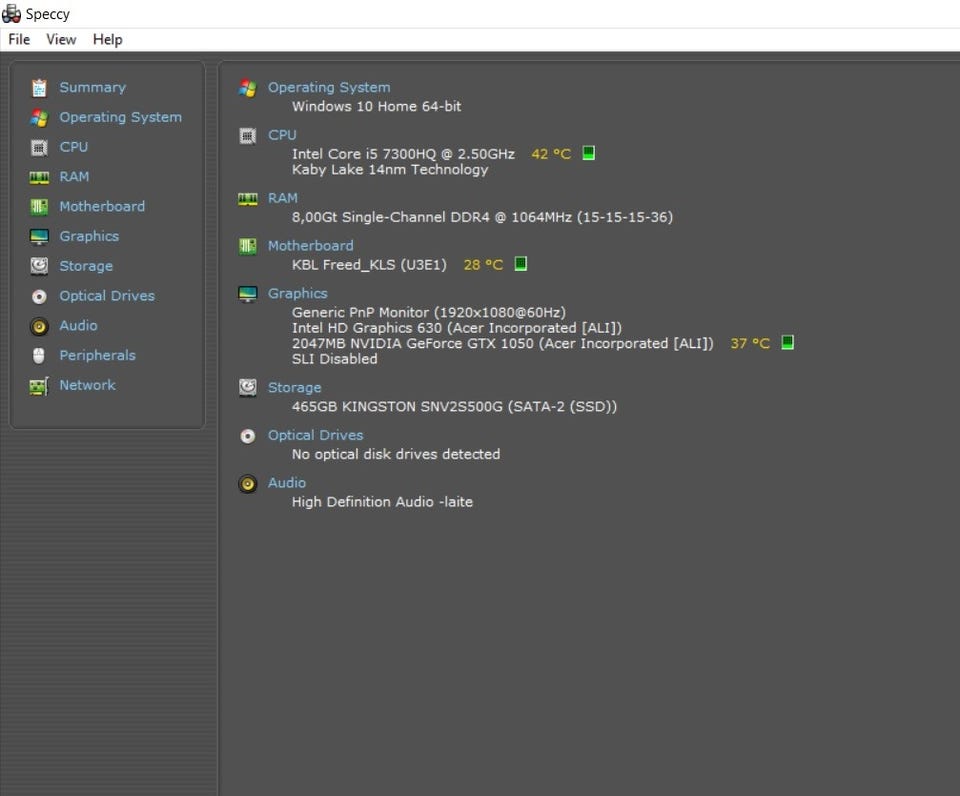The width and height of the screenshot is (960, 796).
Task: Click the Summary clipboard icon in sidebar
Action: tap(39, 88)
